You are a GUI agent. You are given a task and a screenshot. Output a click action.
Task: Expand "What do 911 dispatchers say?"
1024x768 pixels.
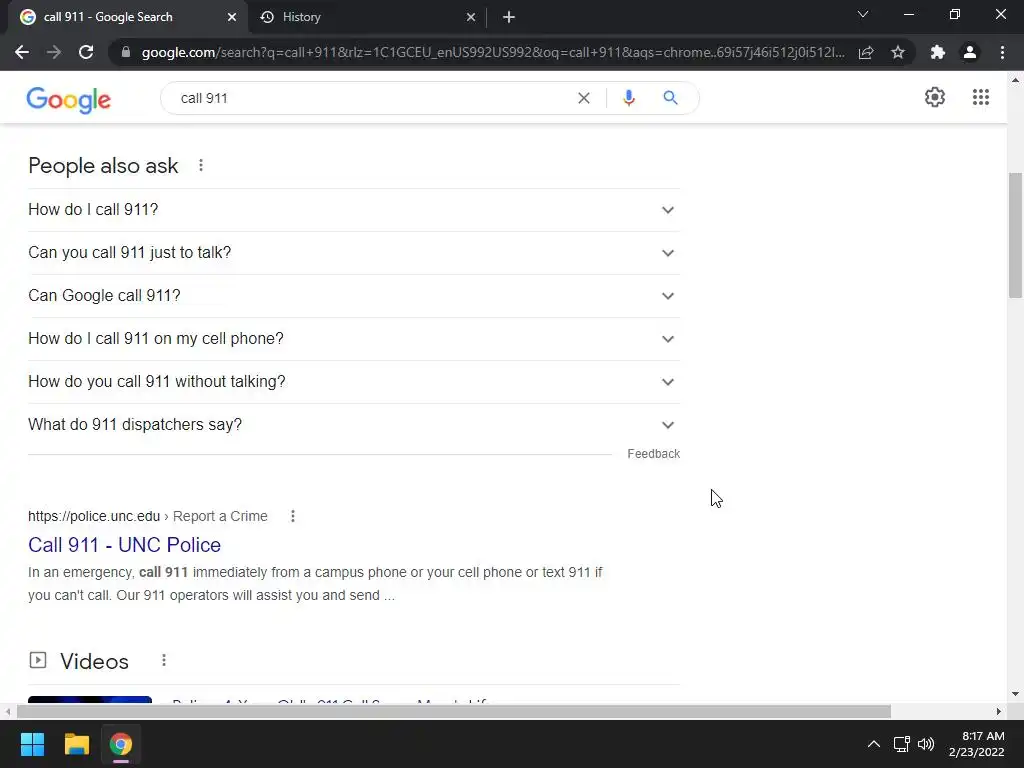pos(354,425)
